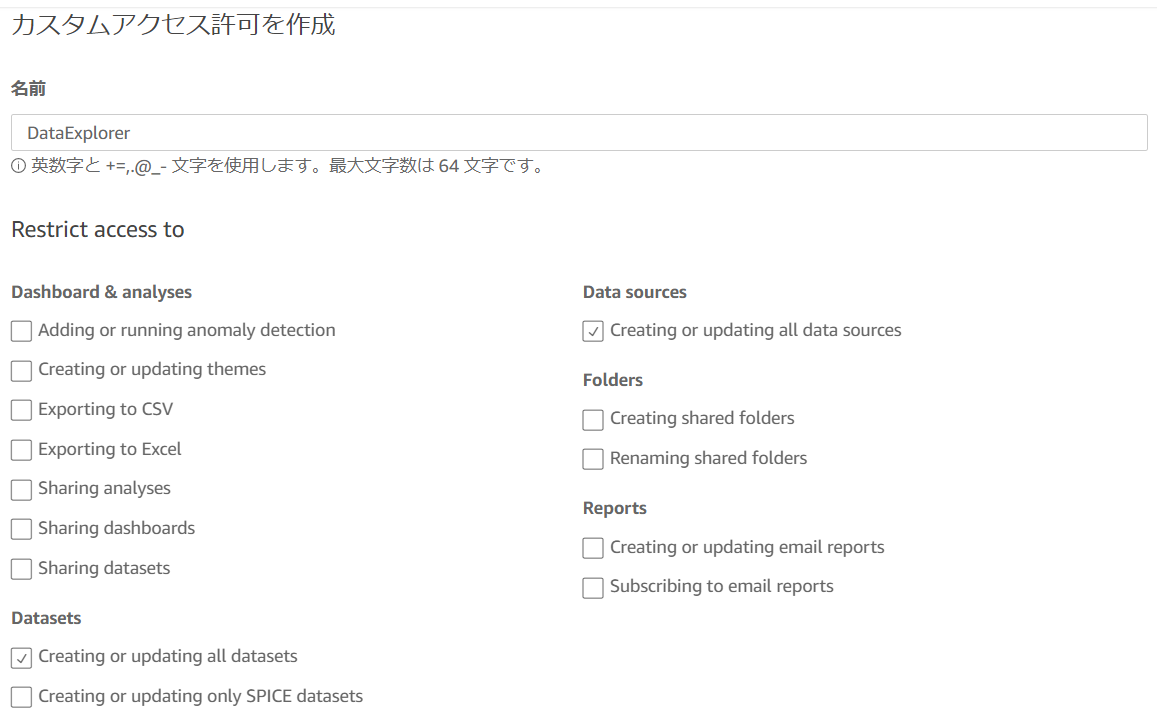Uncheck Creating or updating all data sources
This screenshot has height=723, width=1157.
(x=593, y=331)
